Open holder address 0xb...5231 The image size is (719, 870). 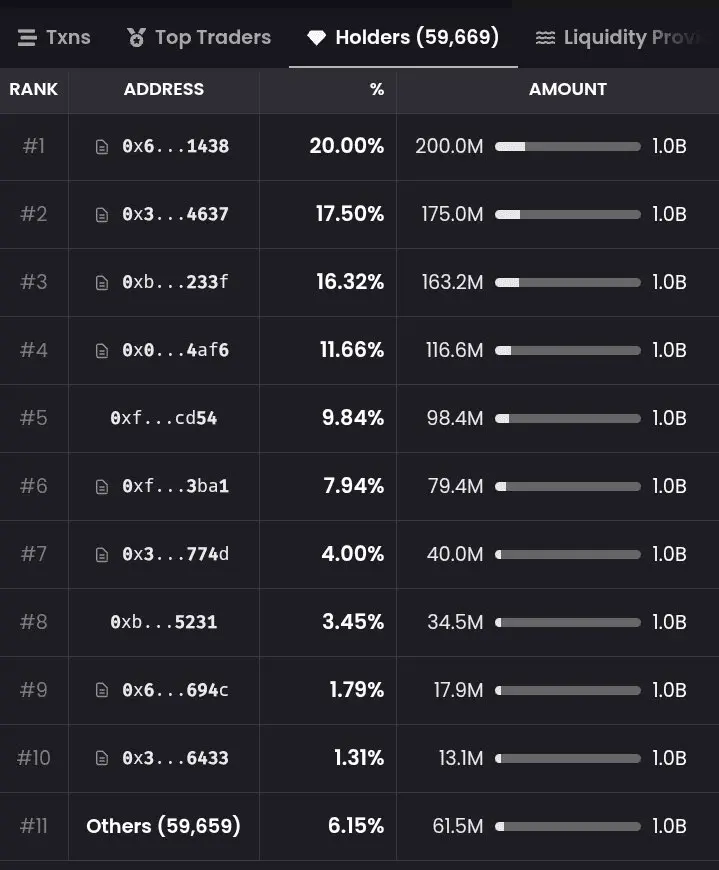[x=164, y=622]
